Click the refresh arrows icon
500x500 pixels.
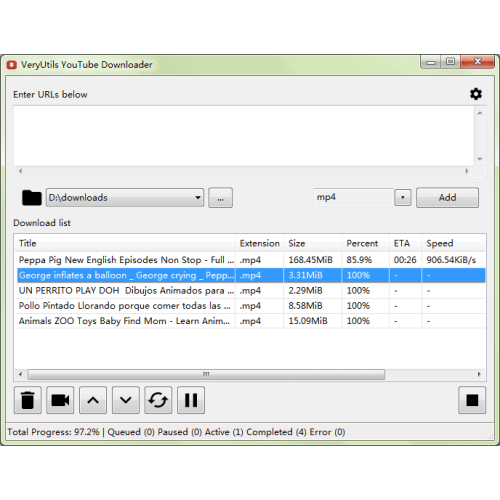pyautogui.click(x=158, y=400)
